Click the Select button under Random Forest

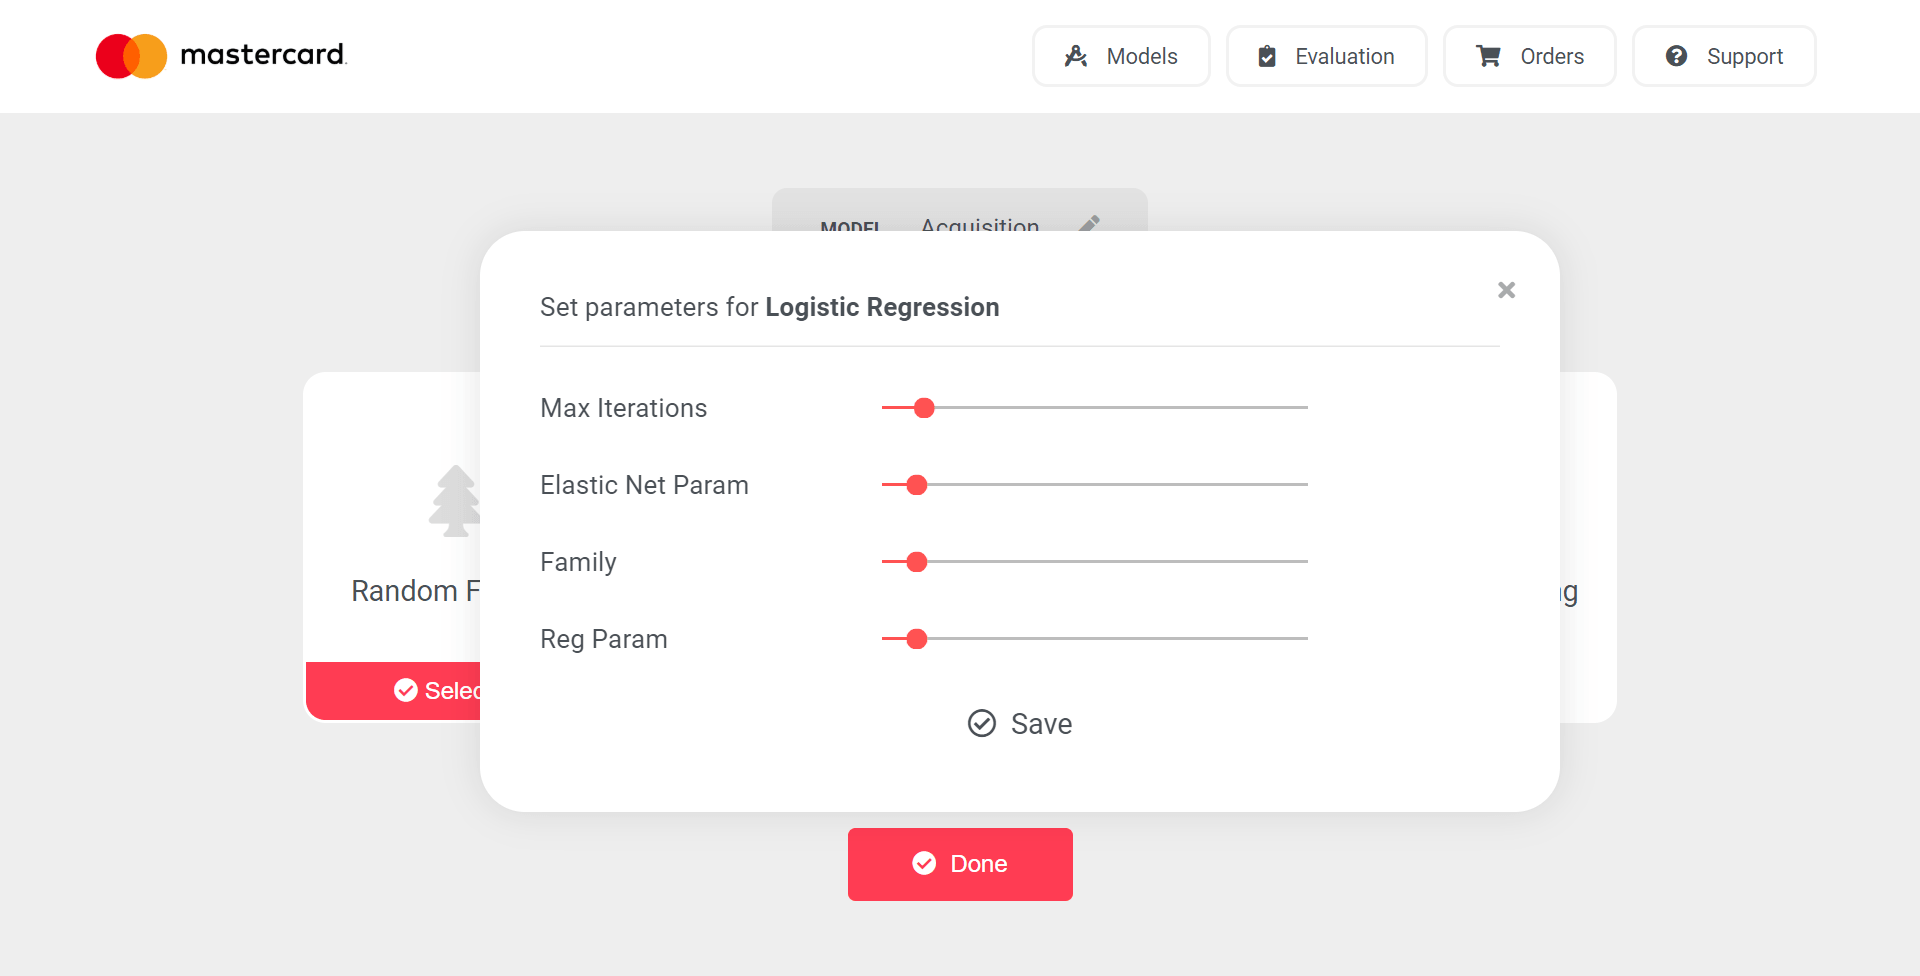click(393, 691)
